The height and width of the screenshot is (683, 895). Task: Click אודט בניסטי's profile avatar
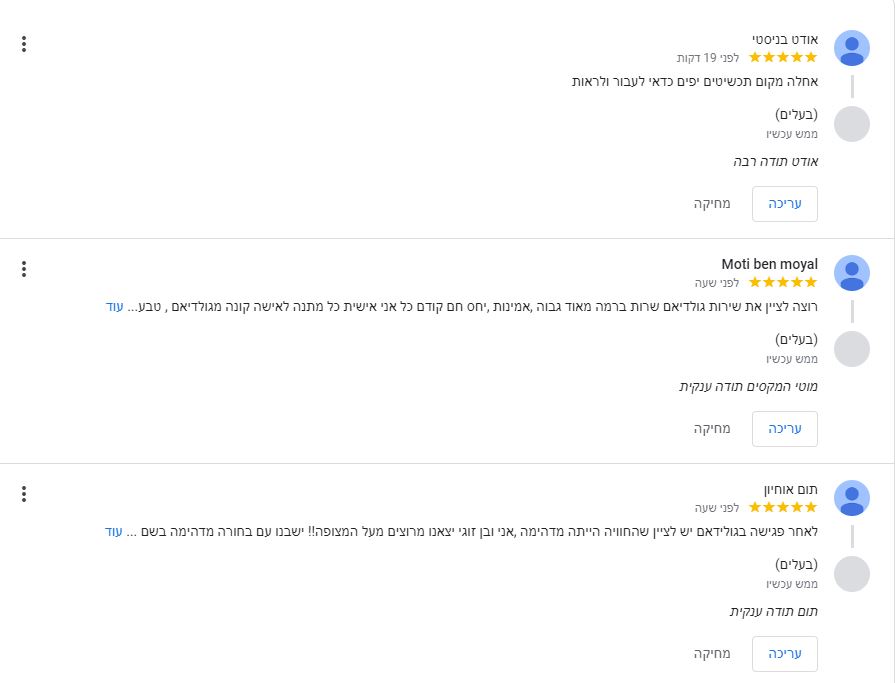point(851,48)
